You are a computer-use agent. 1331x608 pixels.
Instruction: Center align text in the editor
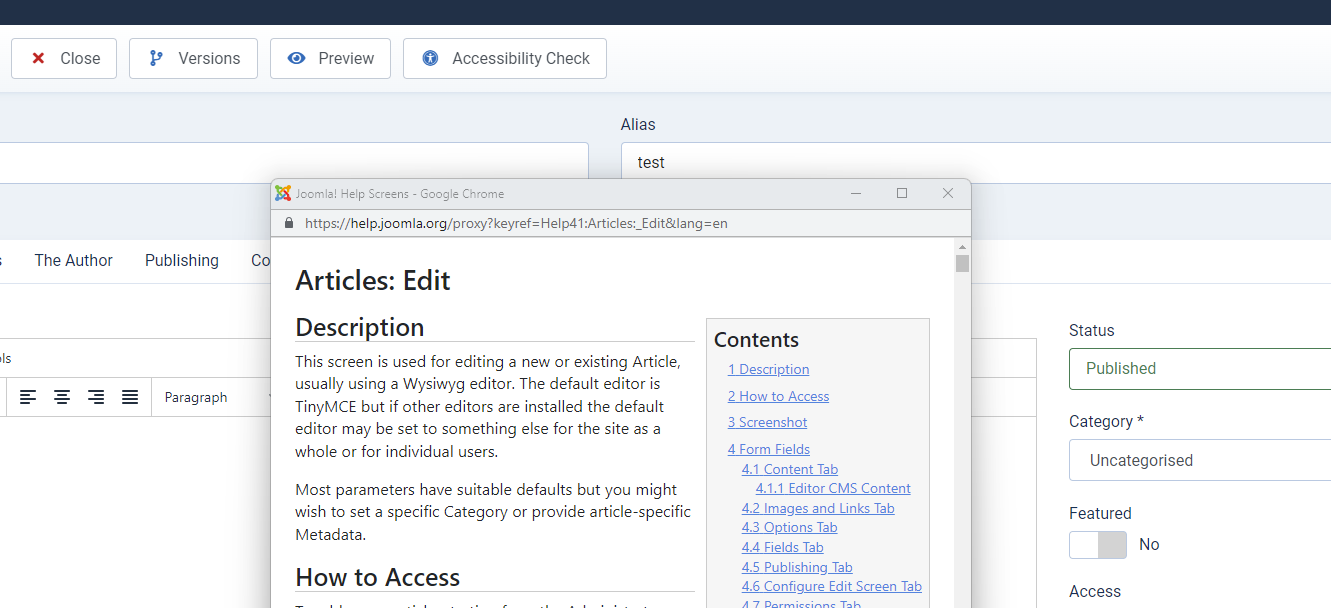[62, 397]
